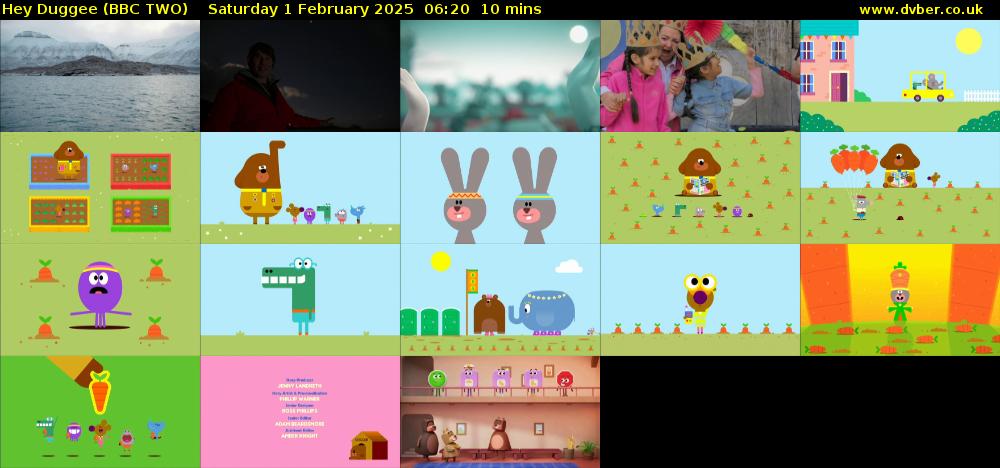The width and height of the screenshot is (1000, 468).
Task: Open the dark thumbnail of person in red jacket
Action: click(300, 76)
